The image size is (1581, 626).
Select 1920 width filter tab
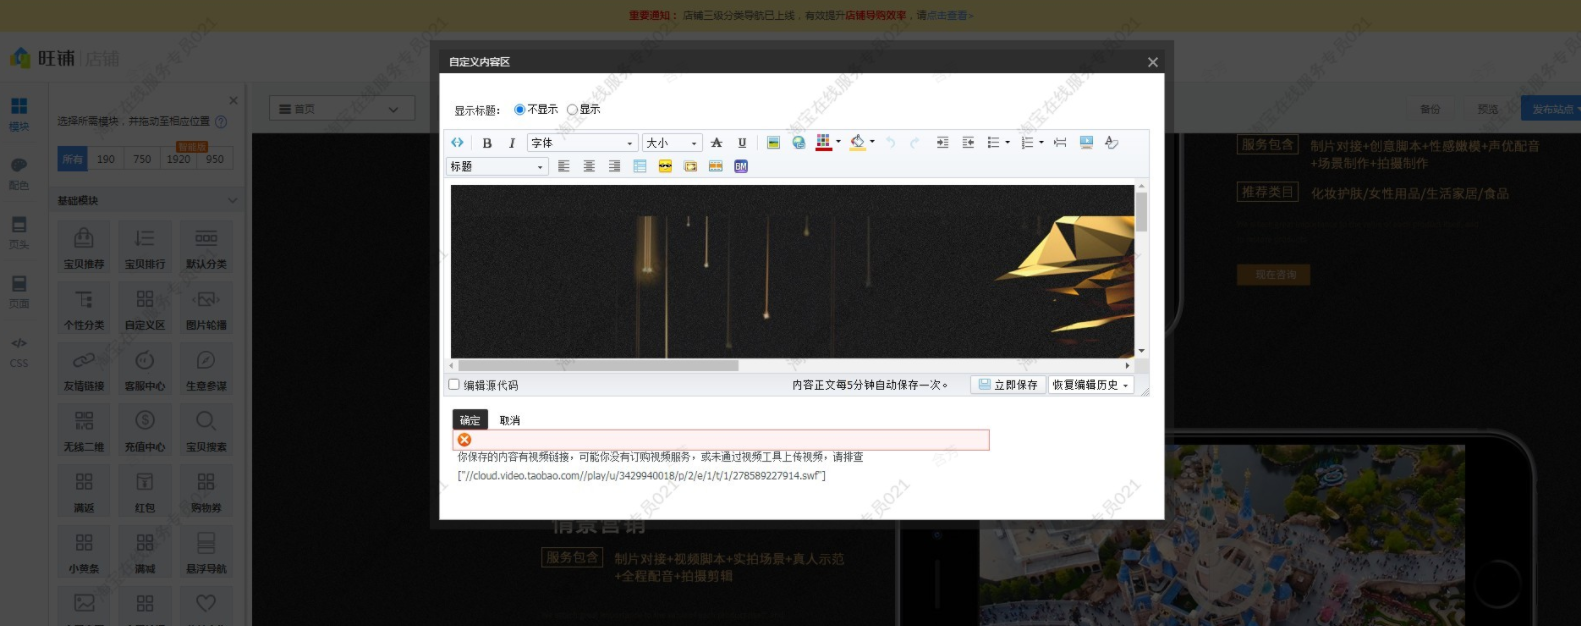(x=179, y=158)
